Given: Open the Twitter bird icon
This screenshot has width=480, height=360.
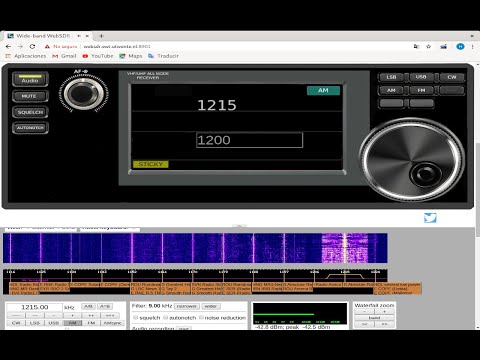Looking at the screenshot, I should pos(430,218).
